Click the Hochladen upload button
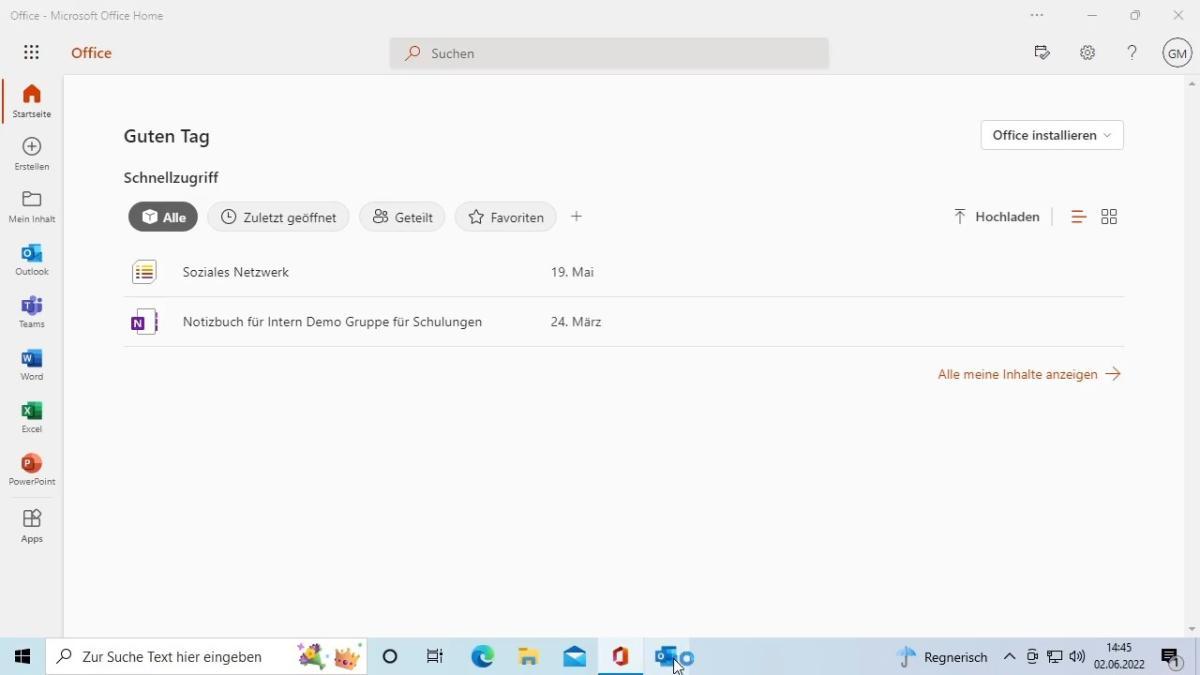The width and height of the screenshot is (1200, 675). click(996, 217)
